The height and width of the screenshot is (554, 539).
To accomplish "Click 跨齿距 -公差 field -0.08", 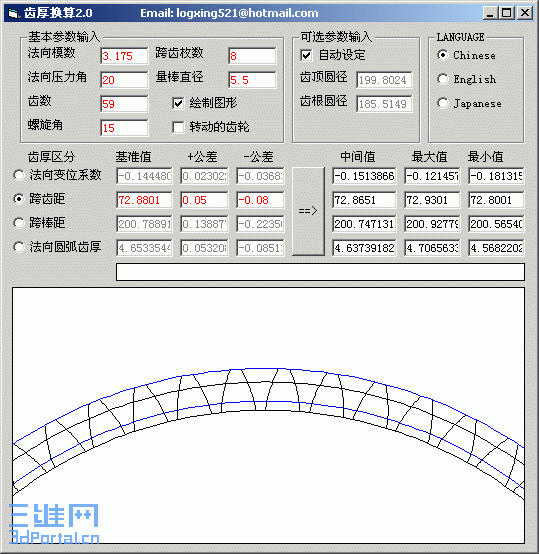I will pyautogui.click(x=260, y=200).
